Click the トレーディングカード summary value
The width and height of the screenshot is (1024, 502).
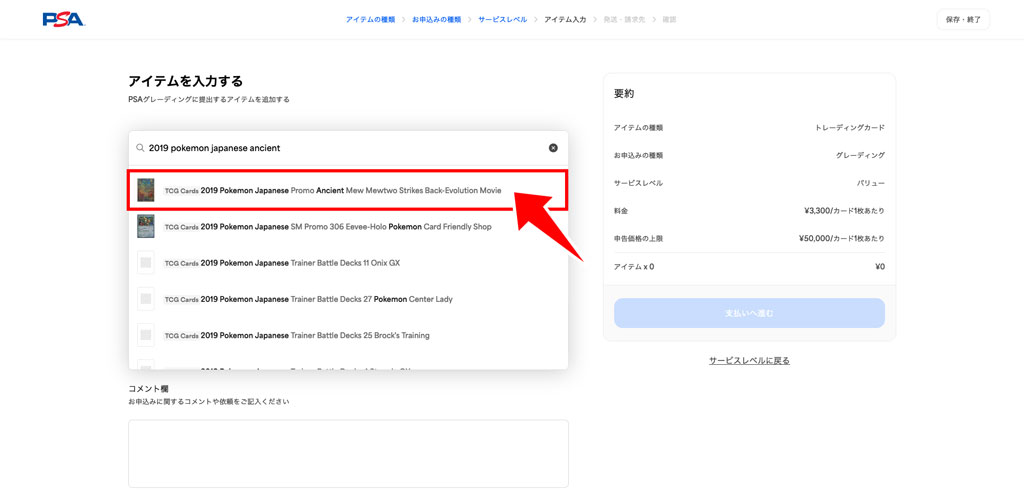click(850, 127)
